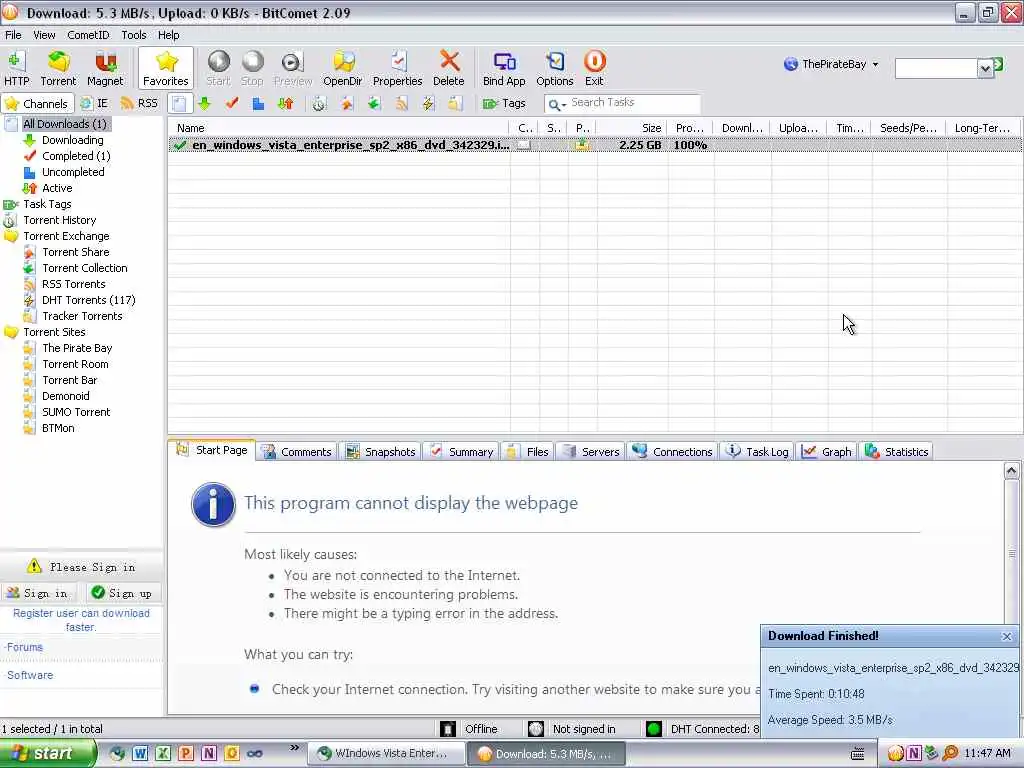Open the Task Log tab

[757, 451]
